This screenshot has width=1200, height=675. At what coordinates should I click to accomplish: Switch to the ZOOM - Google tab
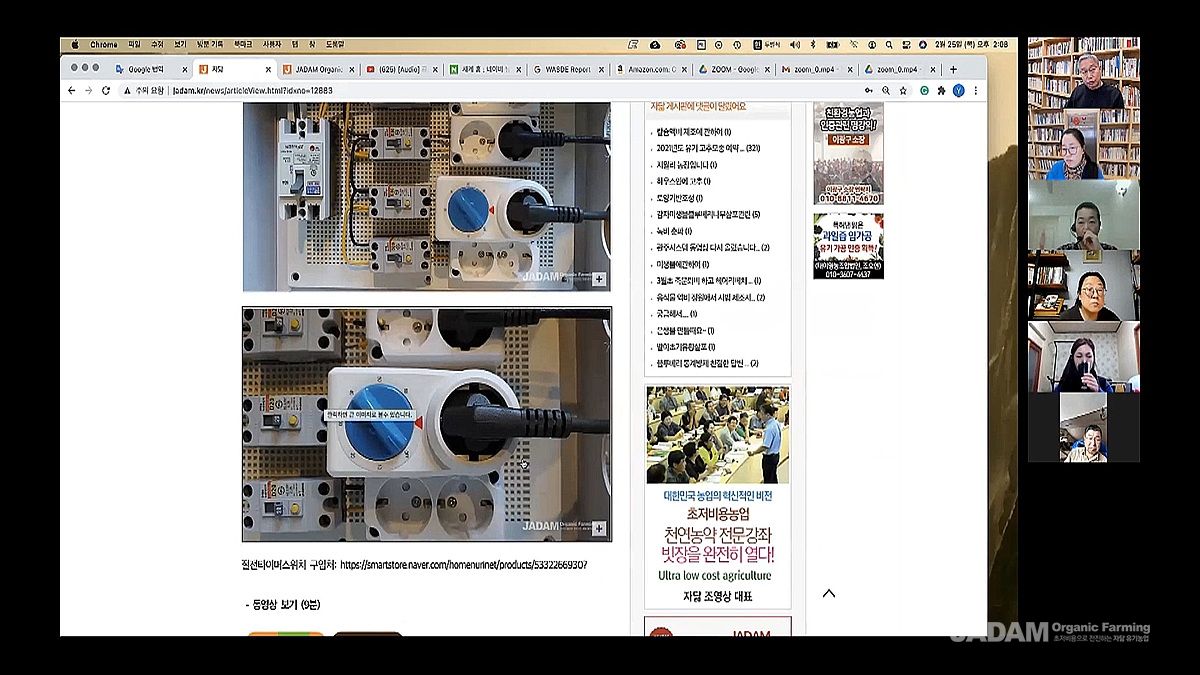point(734,69)
